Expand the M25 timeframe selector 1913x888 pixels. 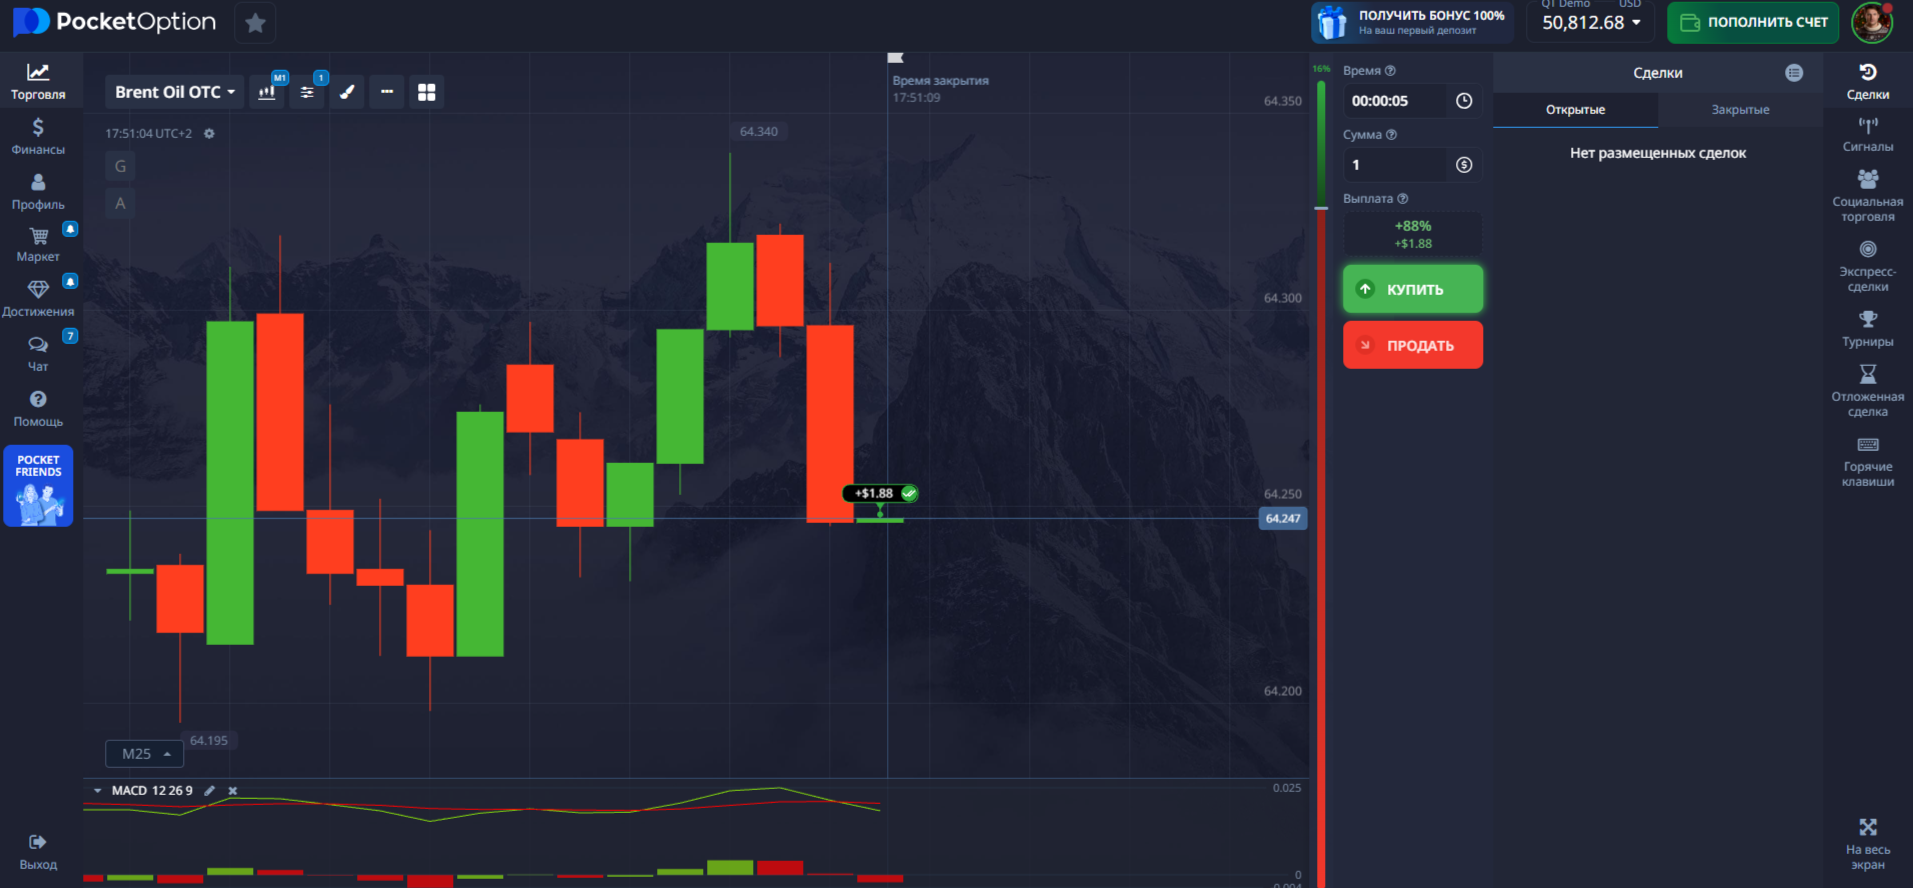coord(145,754)
